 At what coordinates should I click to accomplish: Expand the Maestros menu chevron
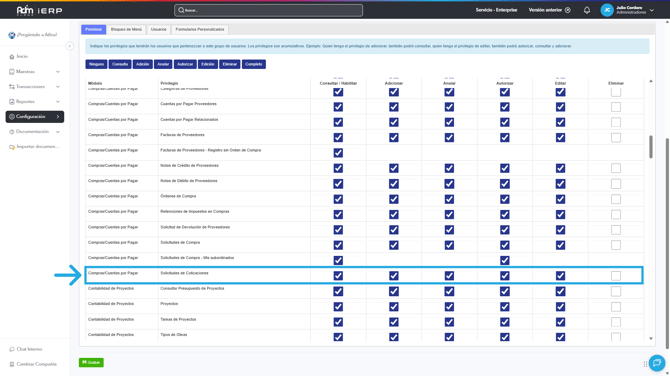pos(58,72)
